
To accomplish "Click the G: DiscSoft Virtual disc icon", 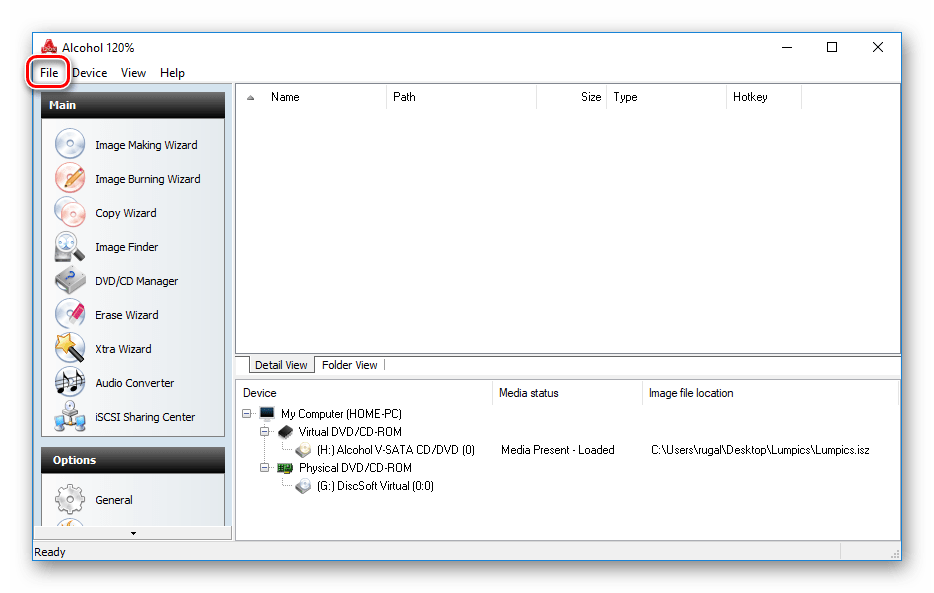I will (x=303, y=486).
